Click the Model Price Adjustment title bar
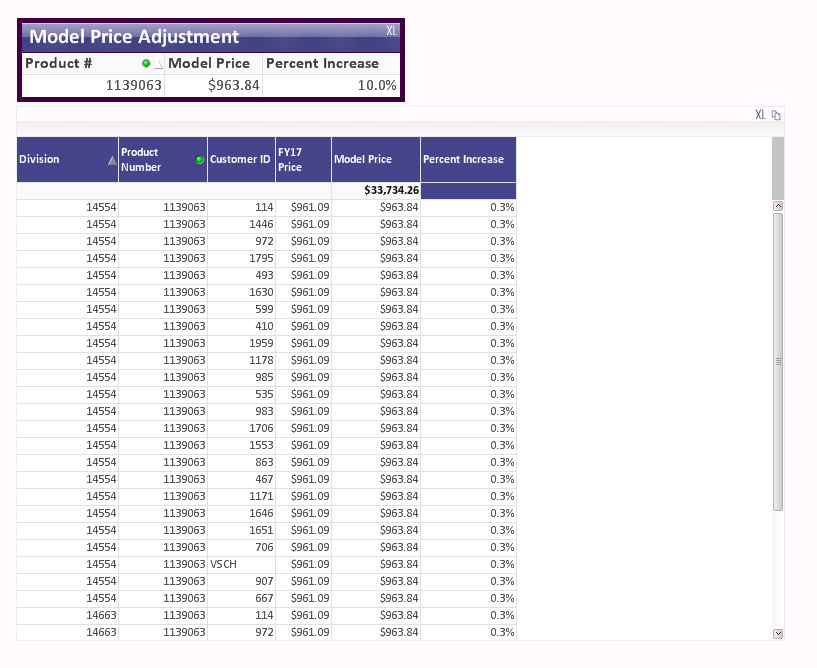Screen dimensions: 817x668 211,37
